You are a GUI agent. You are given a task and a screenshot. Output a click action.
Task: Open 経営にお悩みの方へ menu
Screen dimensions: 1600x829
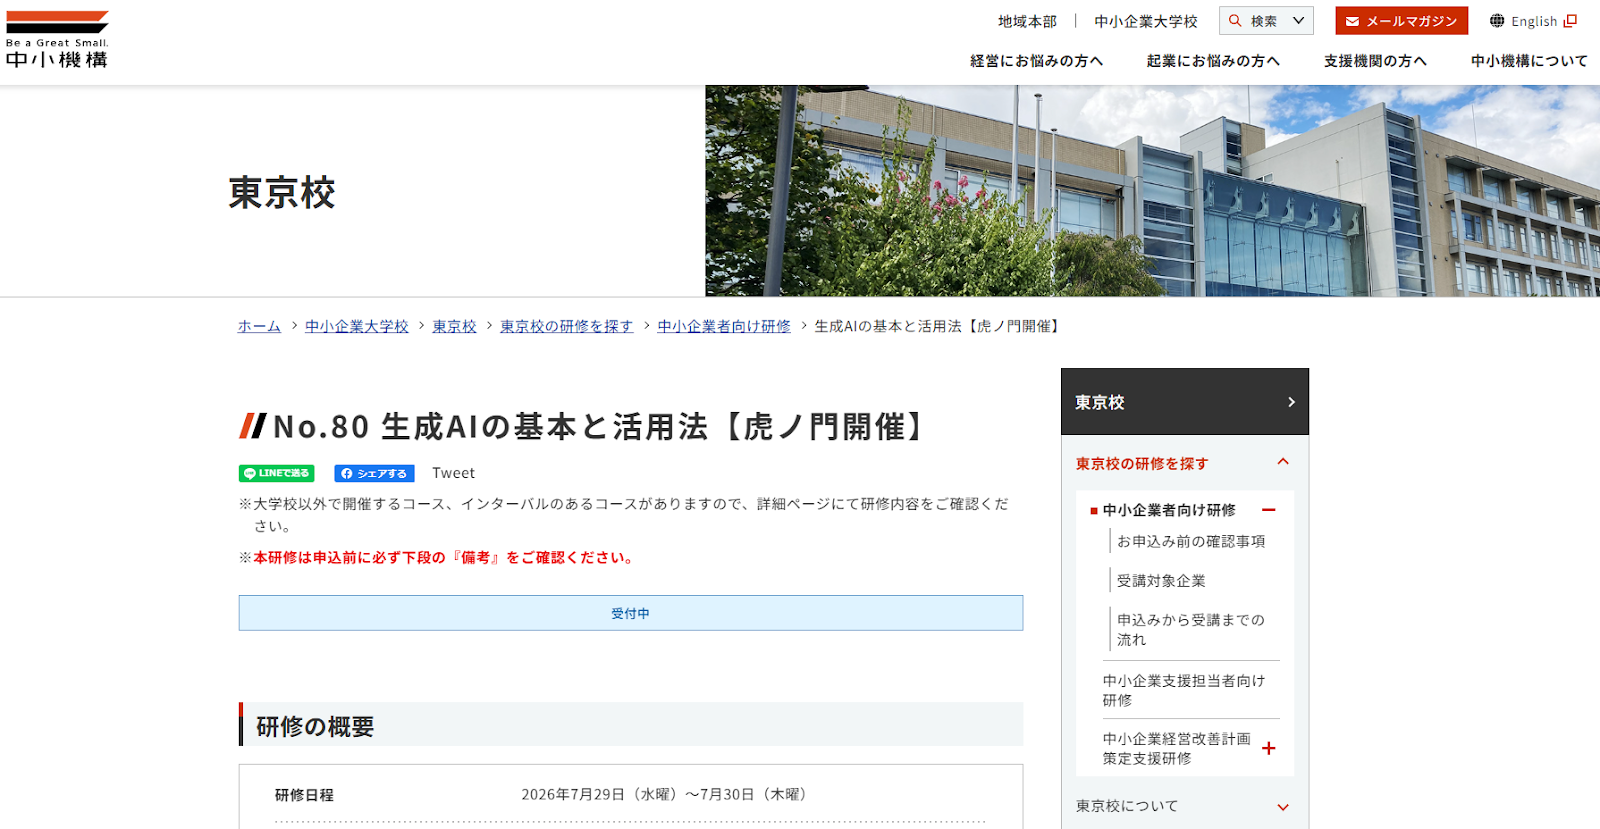(x=1036, y=61)
